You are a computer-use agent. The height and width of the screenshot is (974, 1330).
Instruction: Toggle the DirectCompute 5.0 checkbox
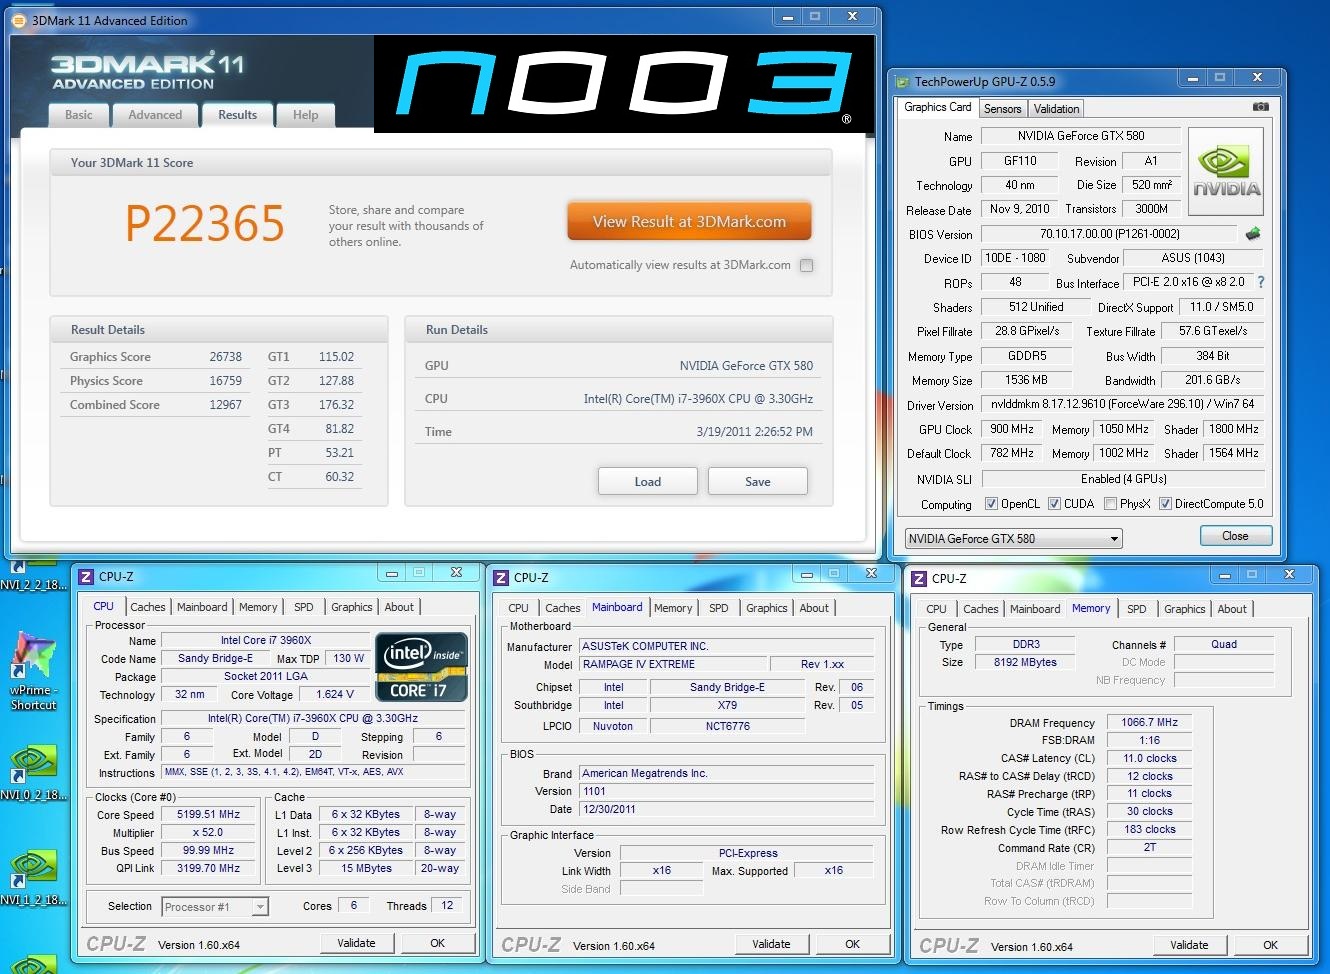point(1165,504)
